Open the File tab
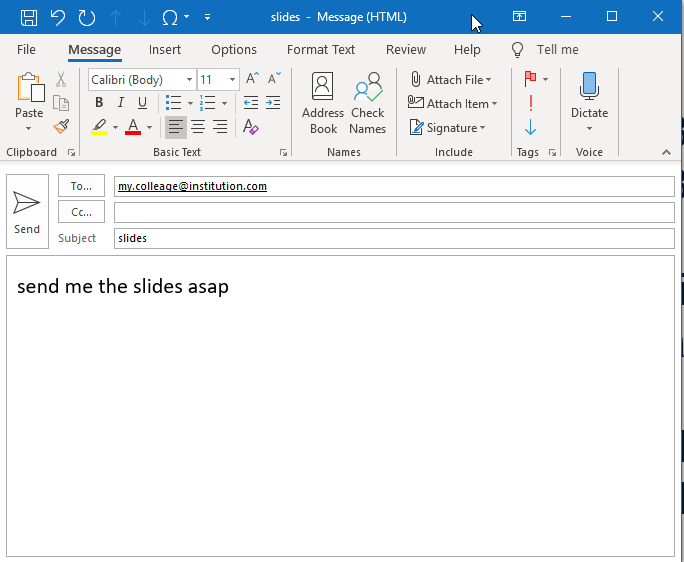This screenshot has height=562, width=684. click(x=26, y=50)
